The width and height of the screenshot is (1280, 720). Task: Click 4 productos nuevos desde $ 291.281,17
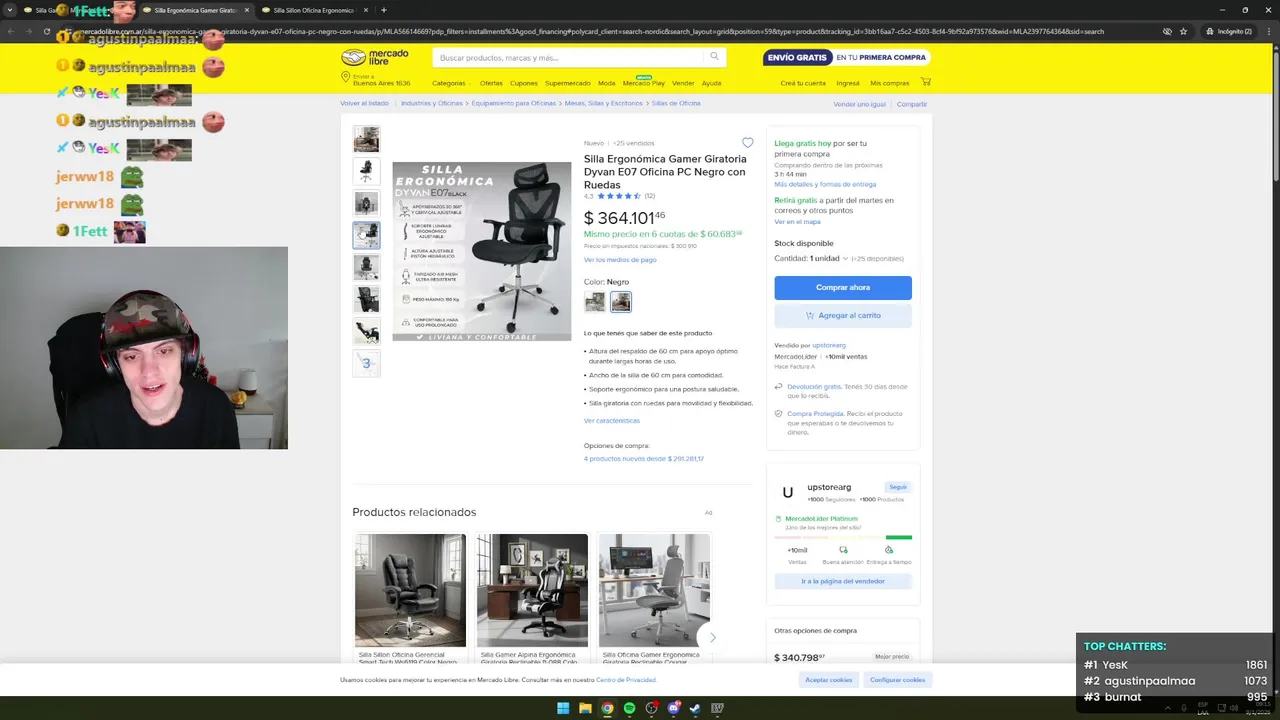coord(644,459)
